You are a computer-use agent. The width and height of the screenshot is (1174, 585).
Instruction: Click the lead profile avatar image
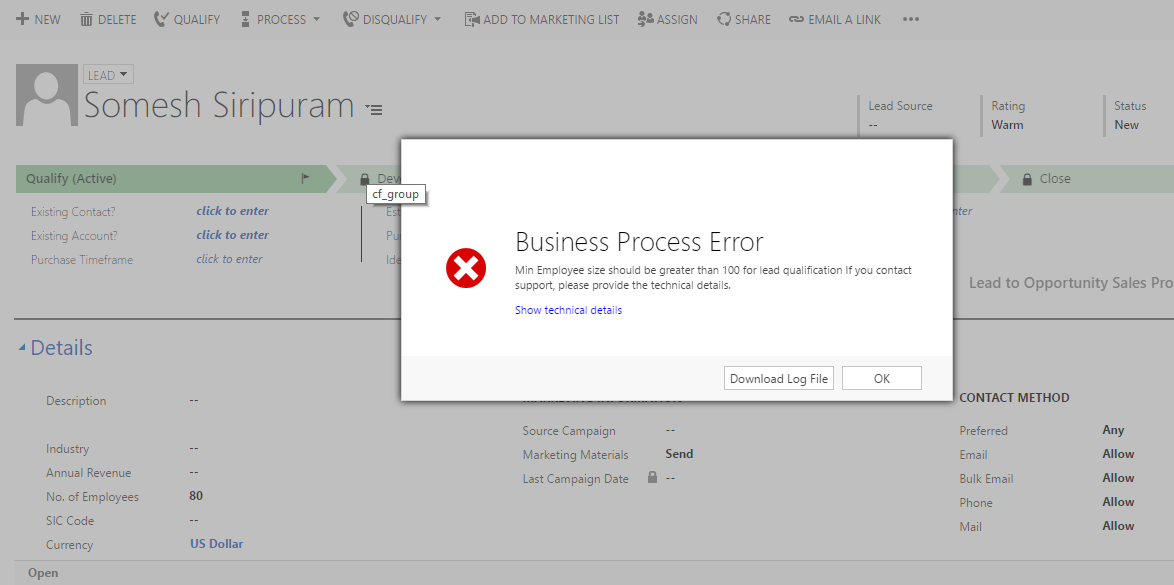click(x=46, y=95)
